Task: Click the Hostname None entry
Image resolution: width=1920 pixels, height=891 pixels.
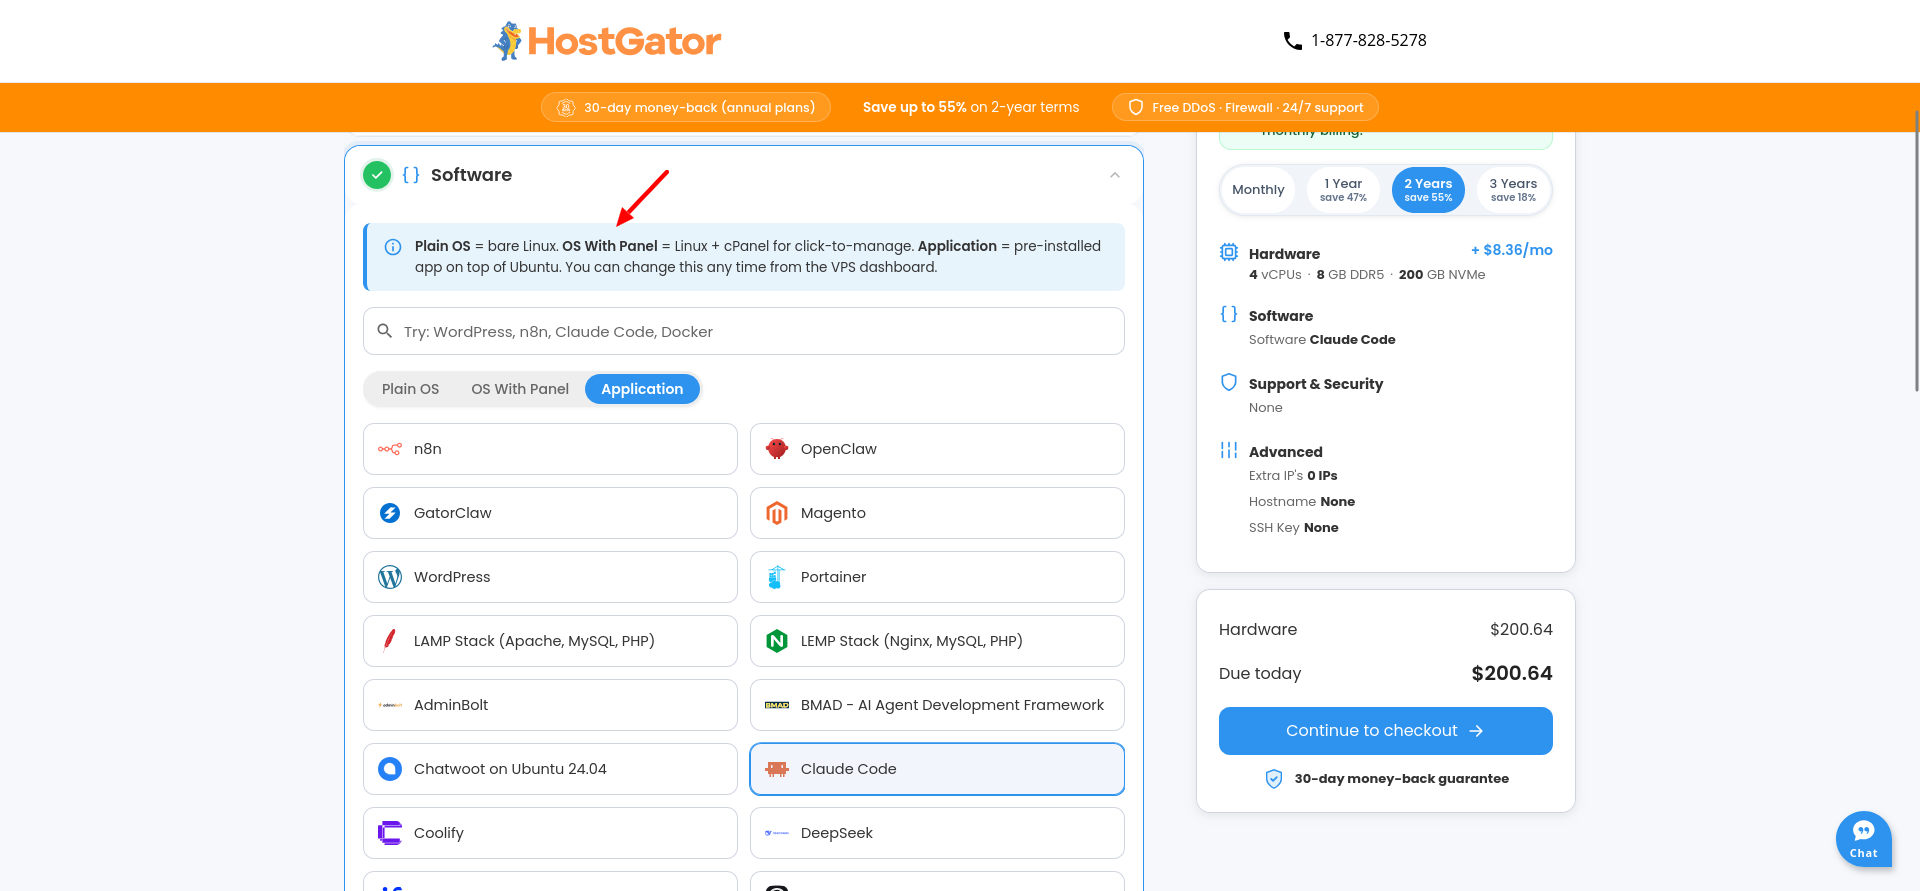Action: point(1302,502)
